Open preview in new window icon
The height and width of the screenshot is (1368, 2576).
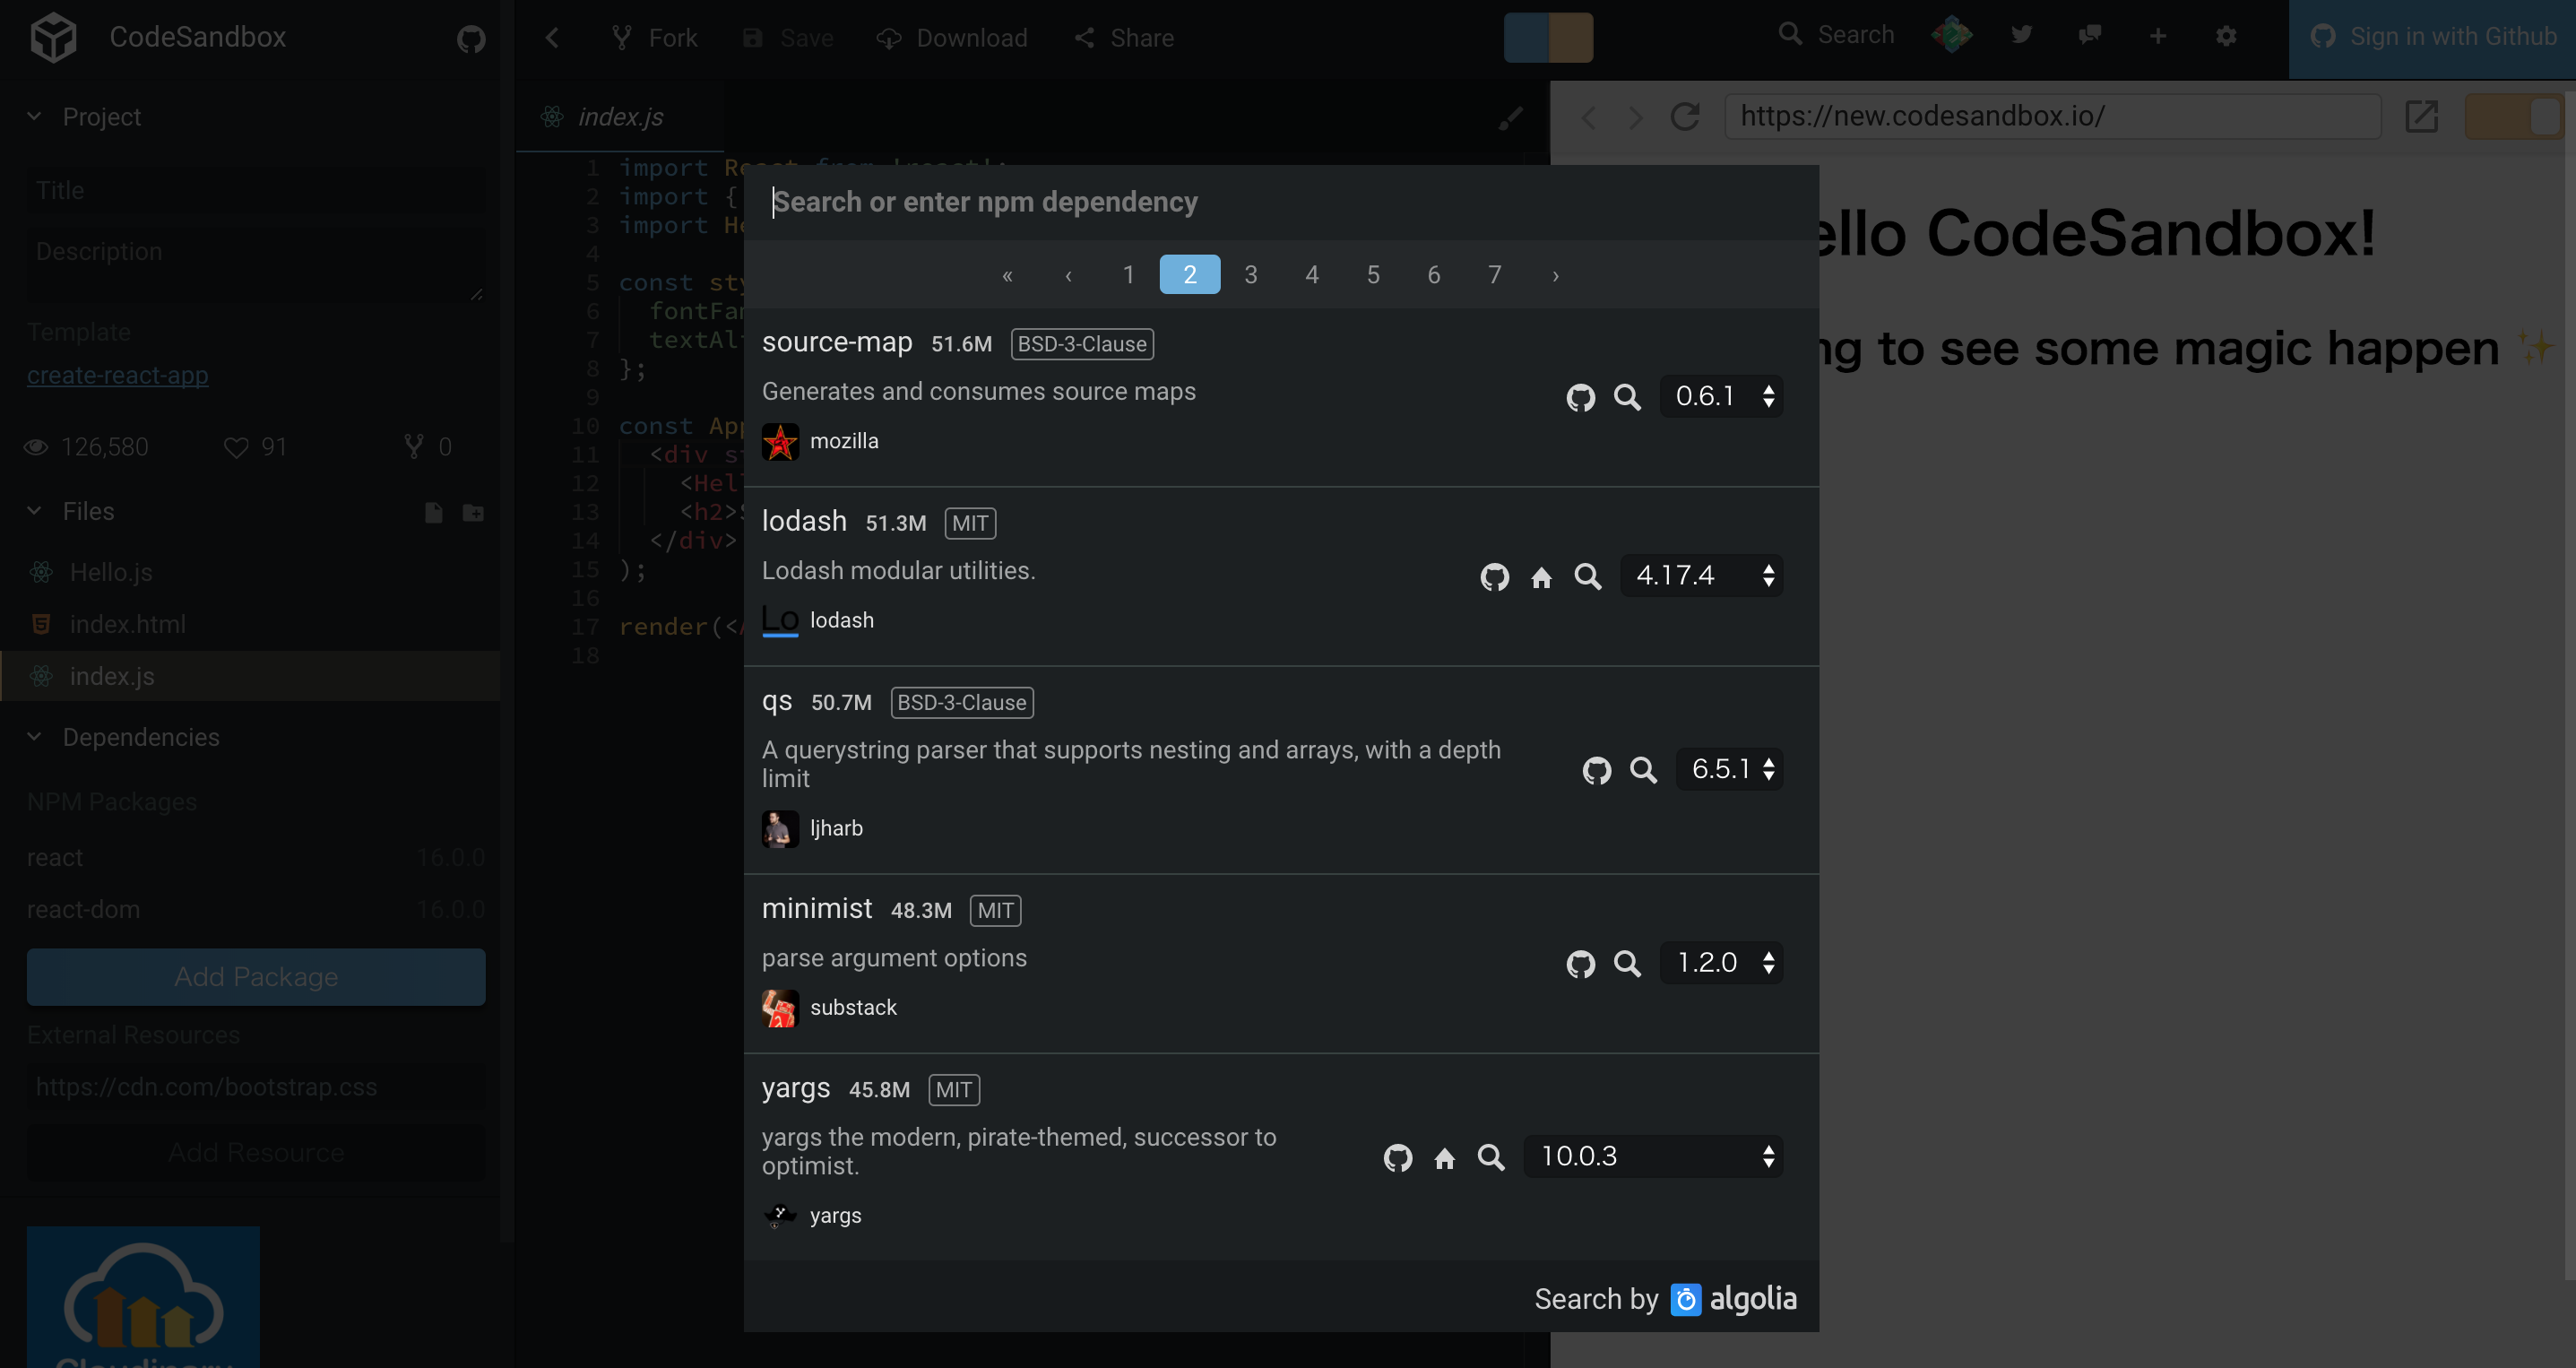[x=2421, y=116]
